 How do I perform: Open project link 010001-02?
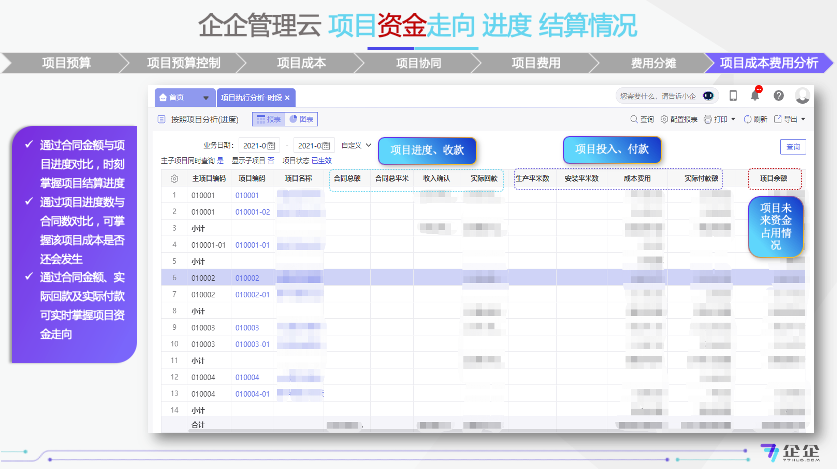(253, 212)
